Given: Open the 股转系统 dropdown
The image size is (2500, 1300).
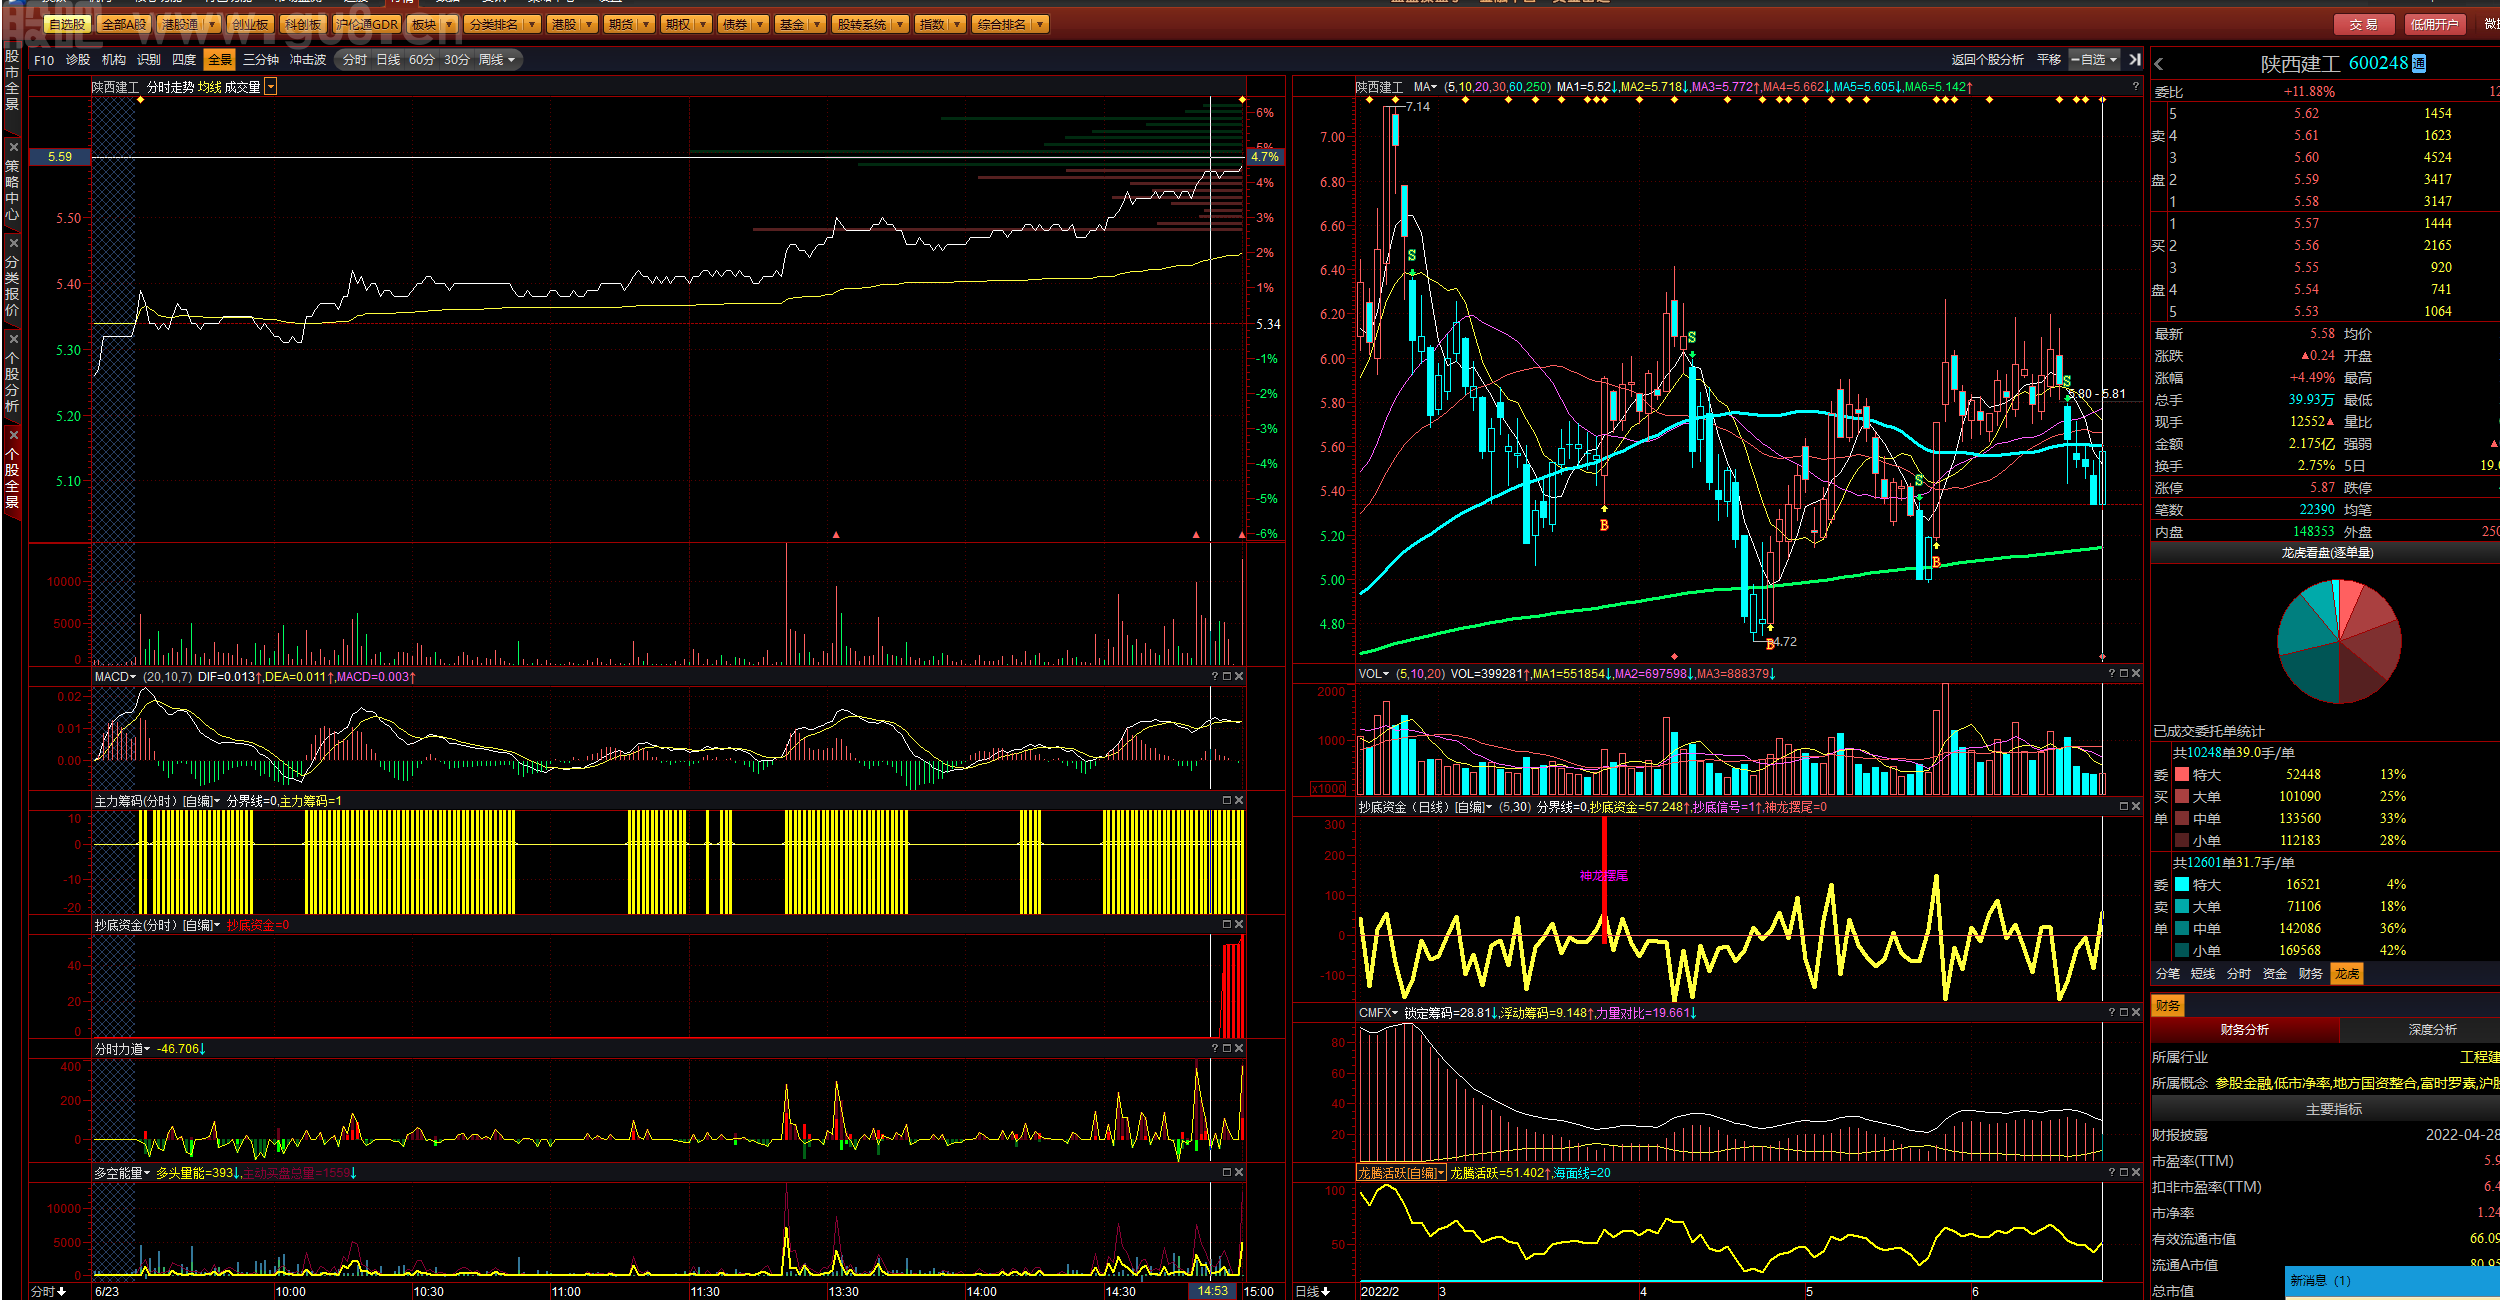Looking at the screenshot, I should click(x=900, y=24).
